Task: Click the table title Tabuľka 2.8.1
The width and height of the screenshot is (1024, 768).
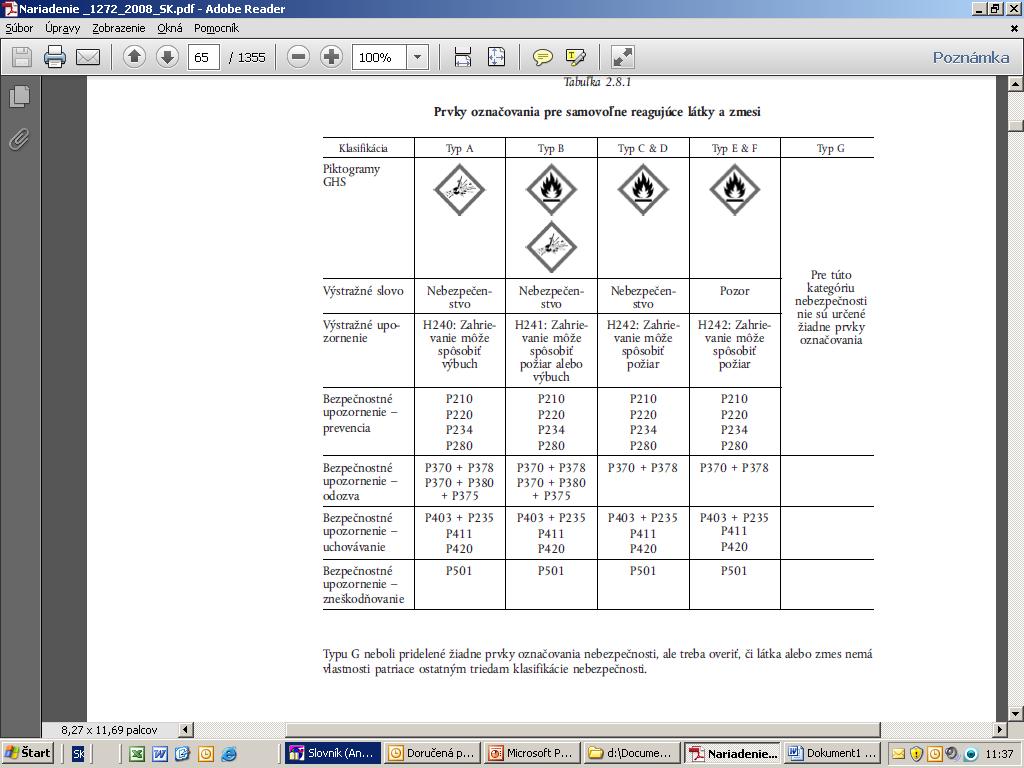Action: click(597, 82)
